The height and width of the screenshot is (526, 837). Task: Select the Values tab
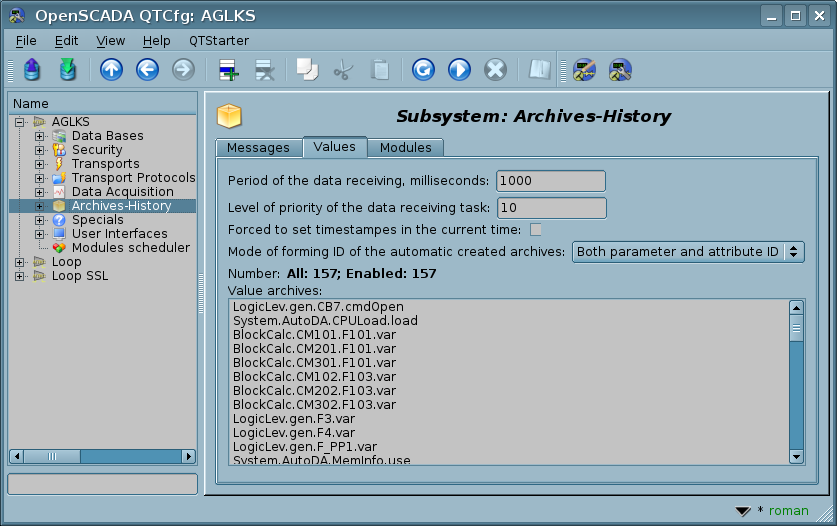pos(335,147)
